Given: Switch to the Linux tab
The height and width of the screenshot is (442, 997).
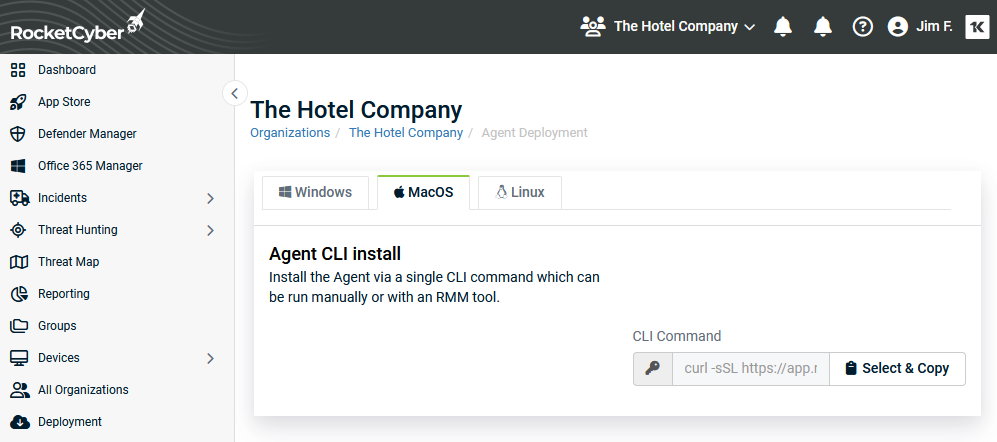Looking at the screenshot, I should (x=519, y=192).
